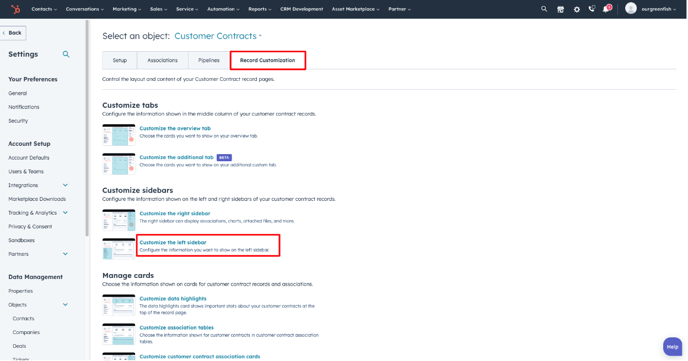Viewport: 688px width, 361px height.
Task: Open Deals object settings
Action: [19, 346]
